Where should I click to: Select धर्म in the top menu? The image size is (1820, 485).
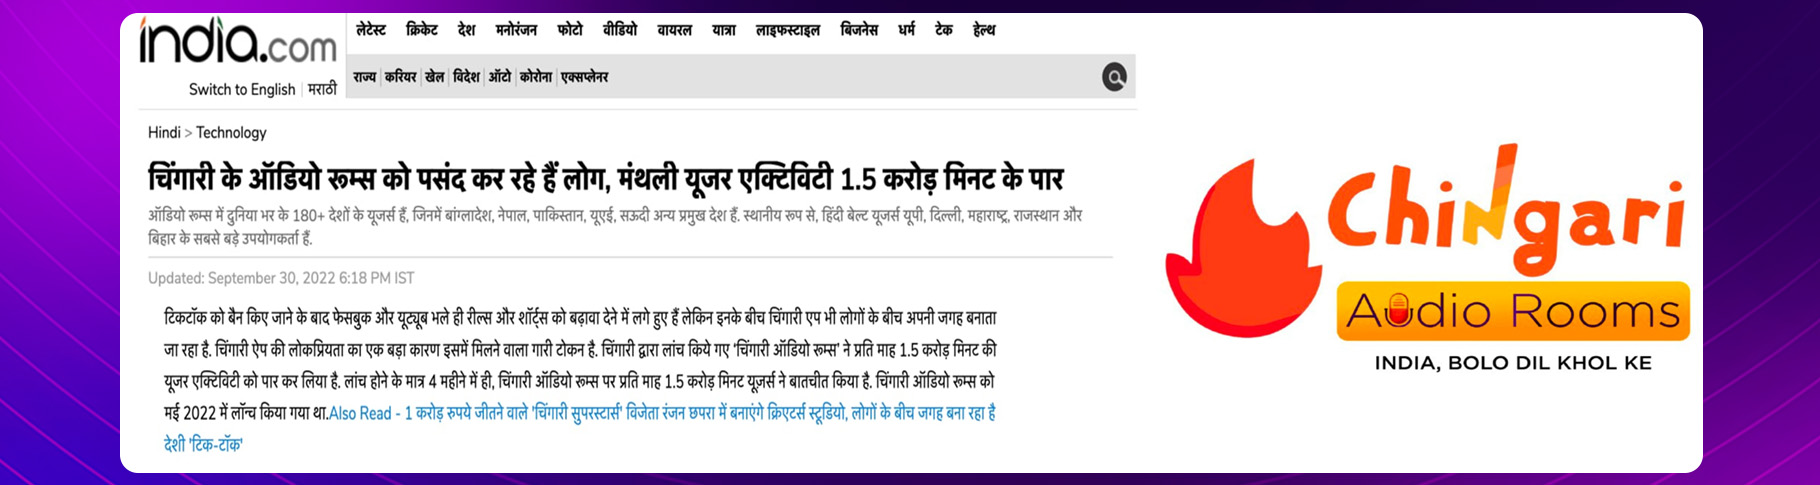pos(907,30)
